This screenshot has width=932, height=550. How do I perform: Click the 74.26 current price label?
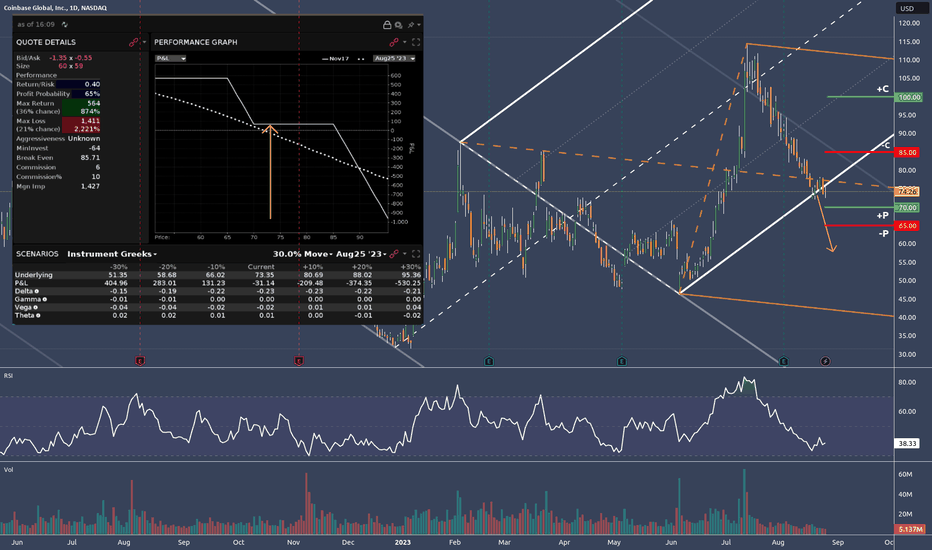(x=907, y=191)
